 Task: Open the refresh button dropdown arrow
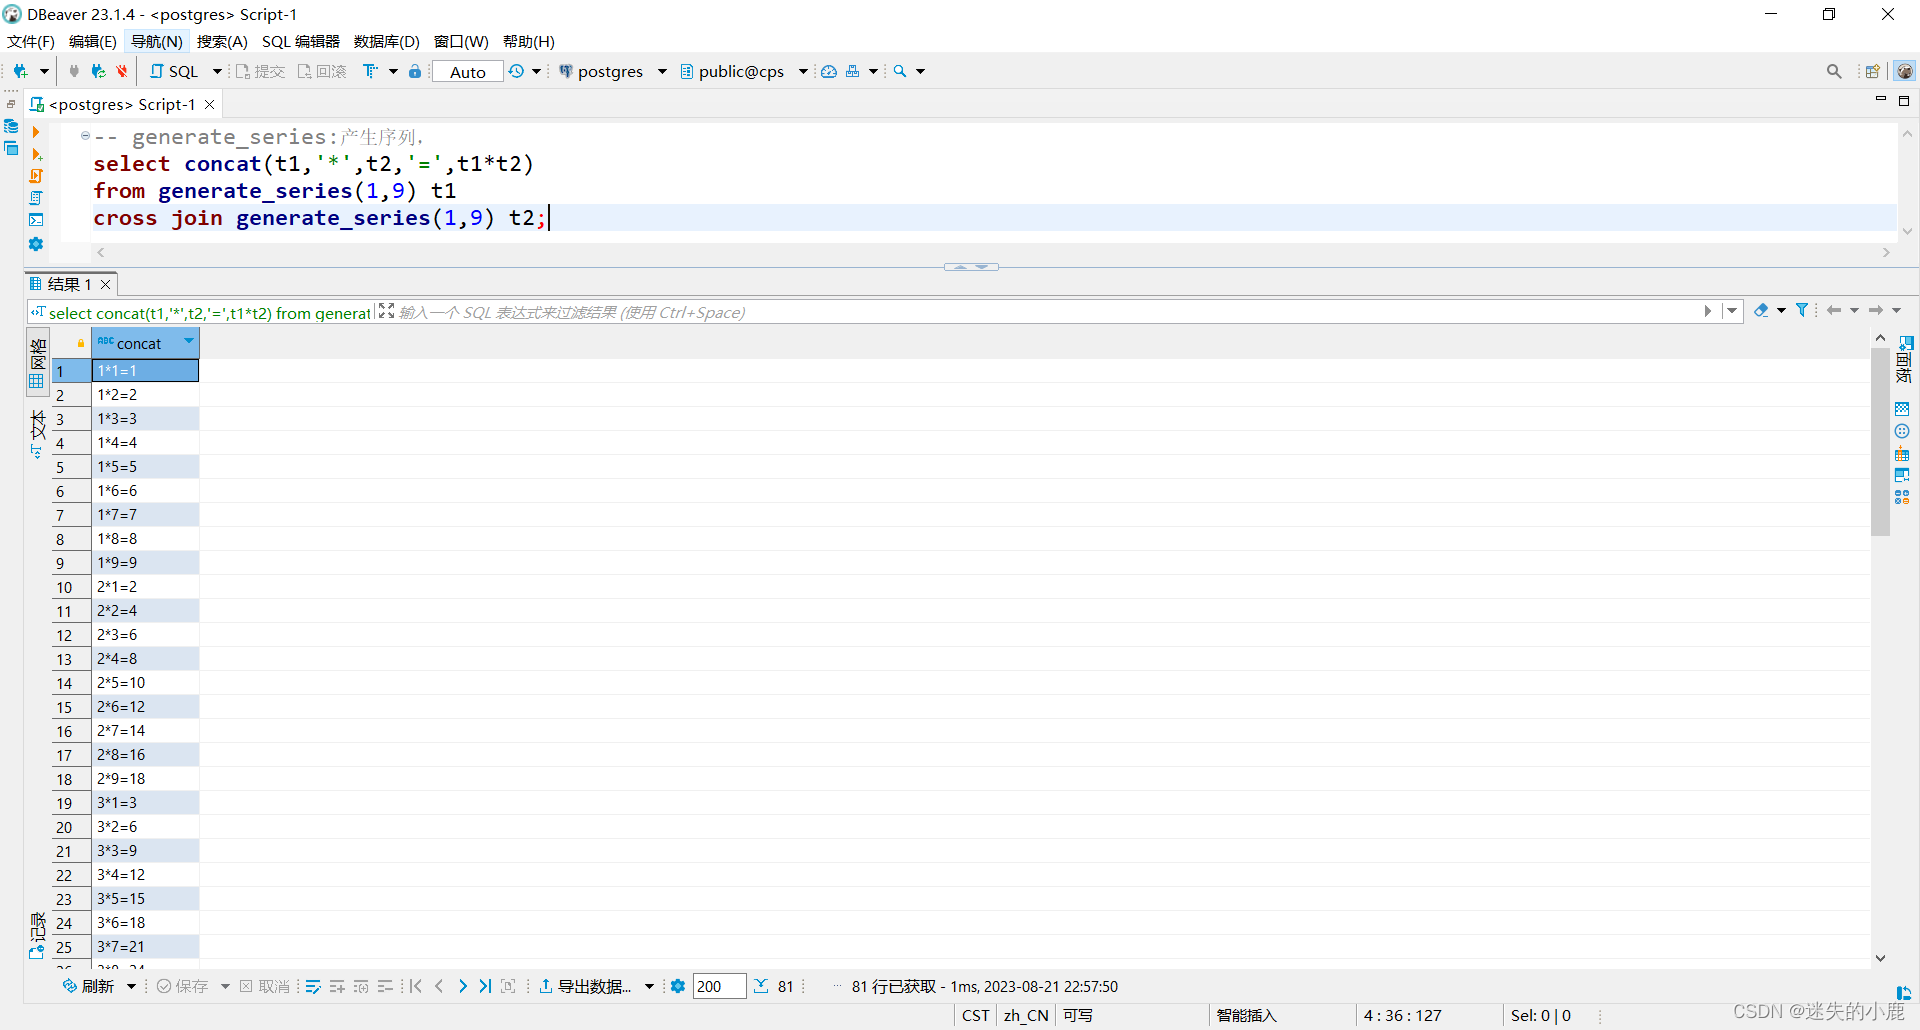pos(131,987)
